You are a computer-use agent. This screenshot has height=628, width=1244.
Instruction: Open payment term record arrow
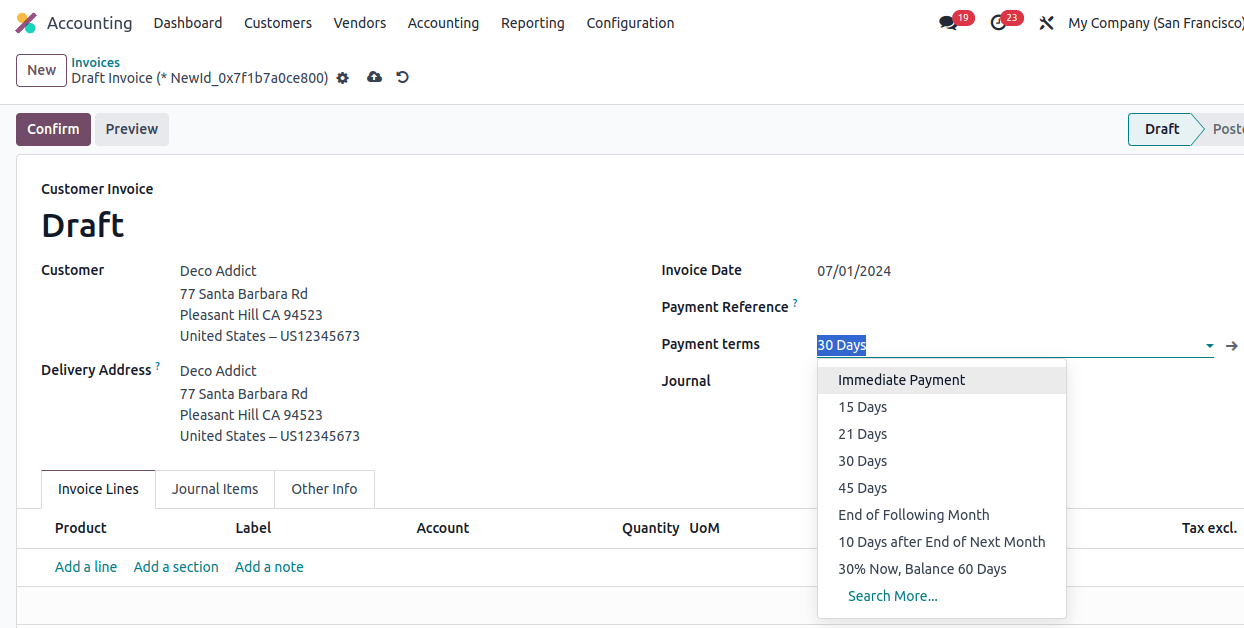(x=1232, y=346)
